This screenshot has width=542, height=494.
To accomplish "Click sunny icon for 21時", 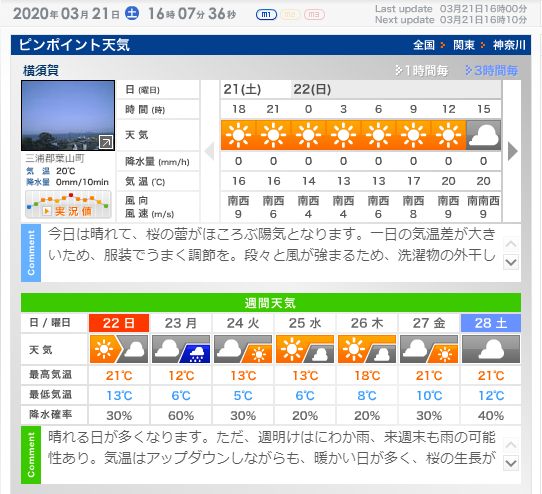I will click(273, 135).
